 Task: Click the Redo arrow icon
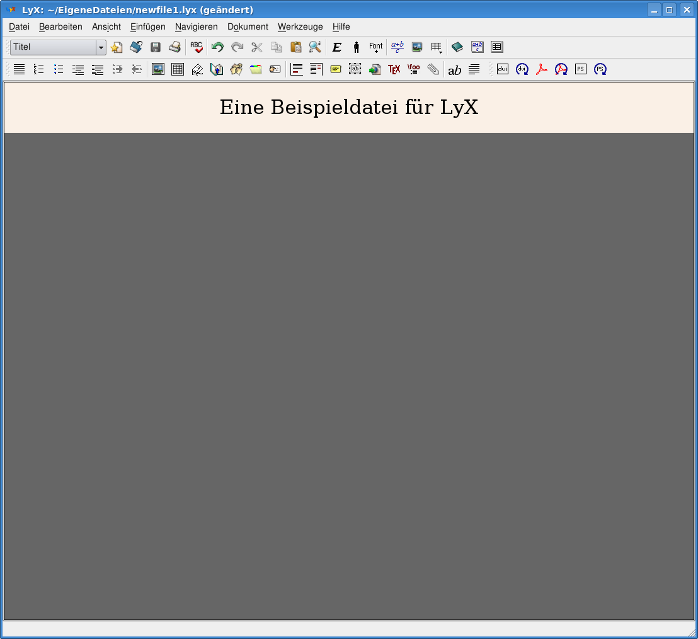[x=237, y=47]
